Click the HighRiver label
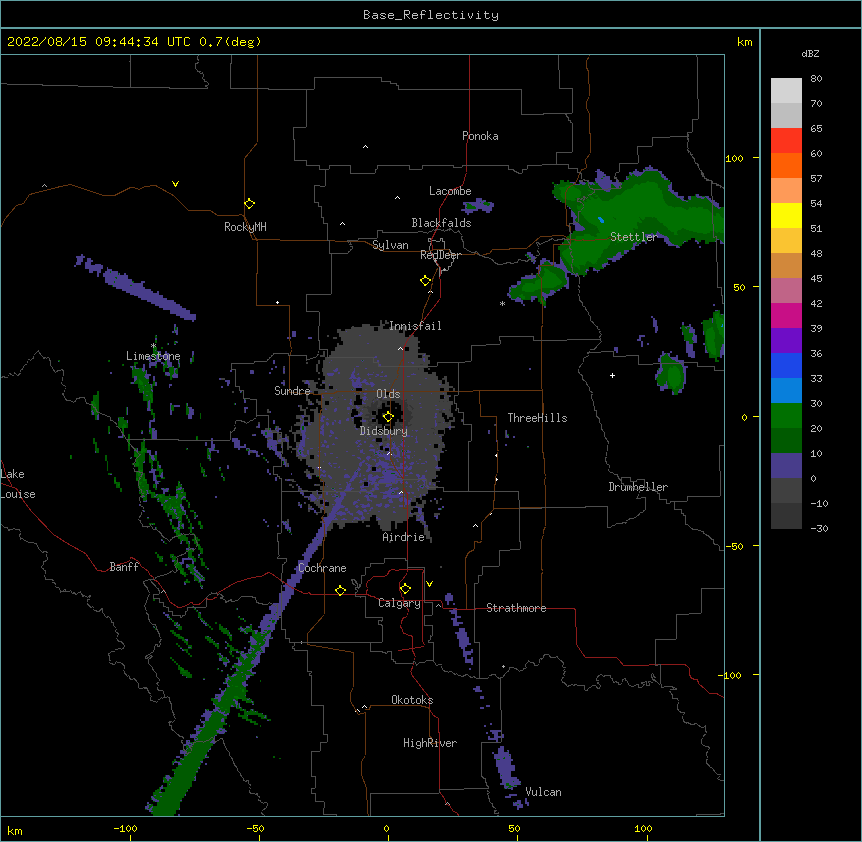This screenshot has width=862, height=842. tap(430, 743)
